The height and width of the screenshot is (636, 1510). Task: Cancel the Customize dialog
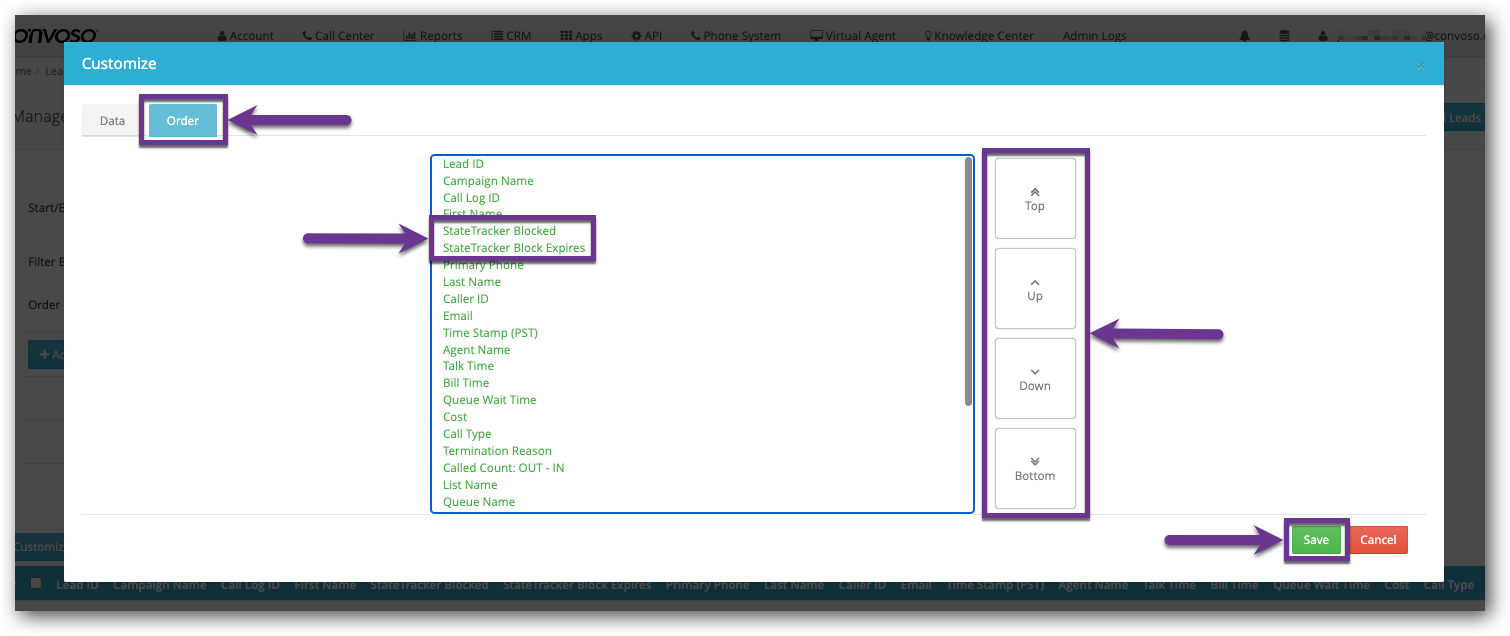pos(1378,540)
